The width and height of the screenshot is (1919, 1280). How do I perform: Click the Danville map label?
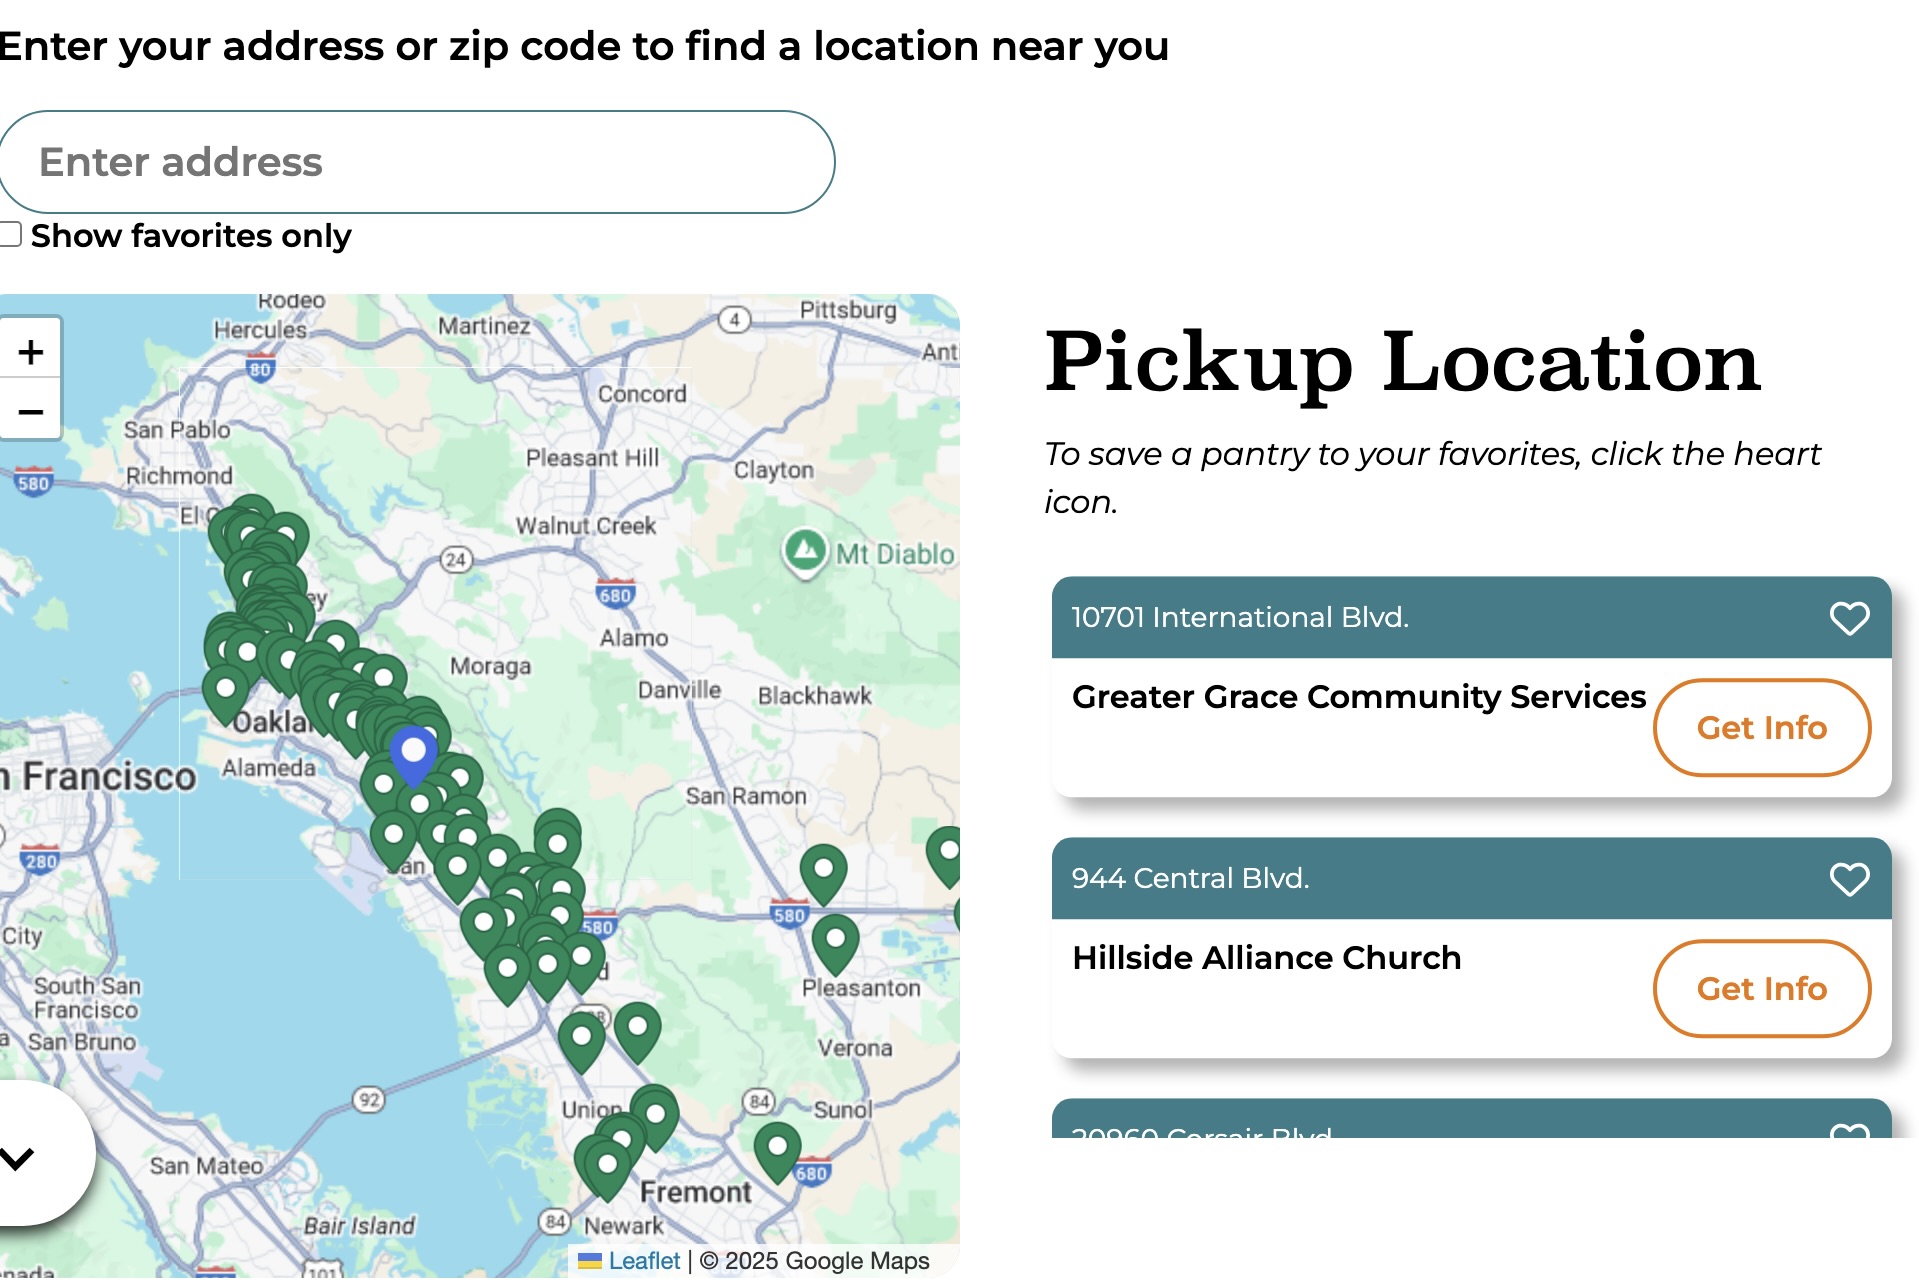coord(679,690)
